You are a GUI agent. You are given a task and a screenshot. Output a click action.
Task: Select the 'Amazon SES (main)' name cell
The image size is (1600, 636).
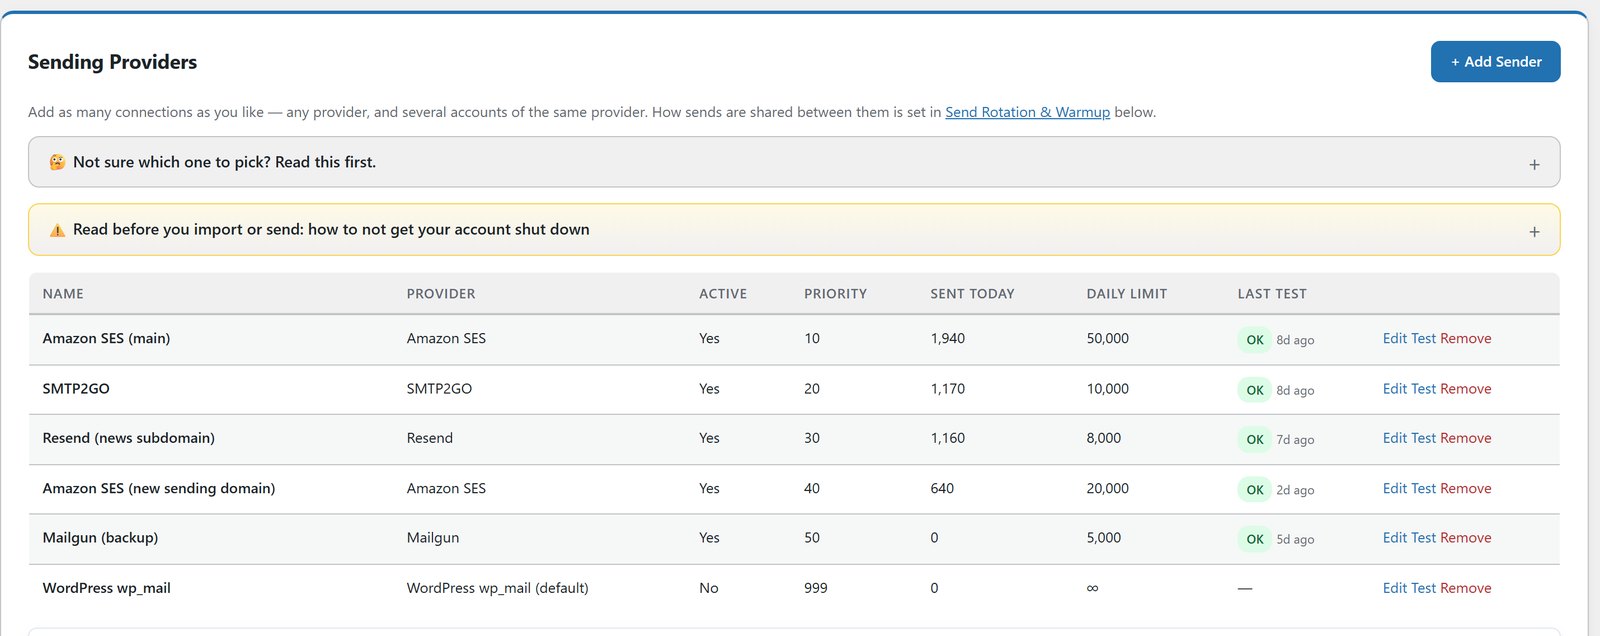(x=106, y=339)
